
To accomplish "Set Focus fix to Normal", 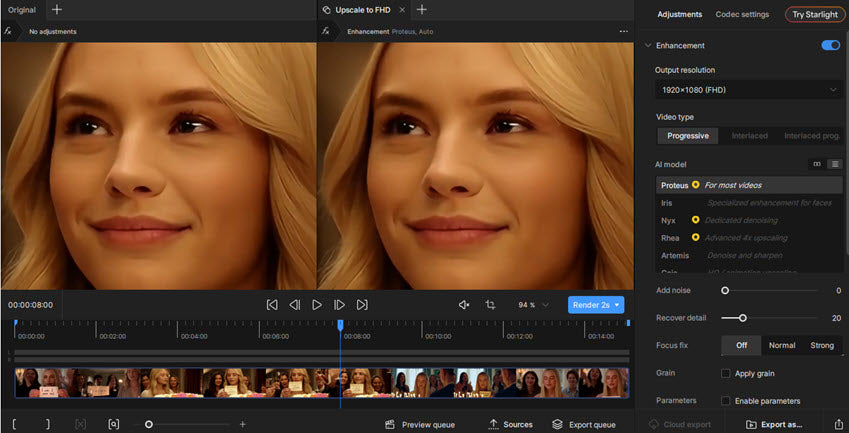I will point(782,345).
